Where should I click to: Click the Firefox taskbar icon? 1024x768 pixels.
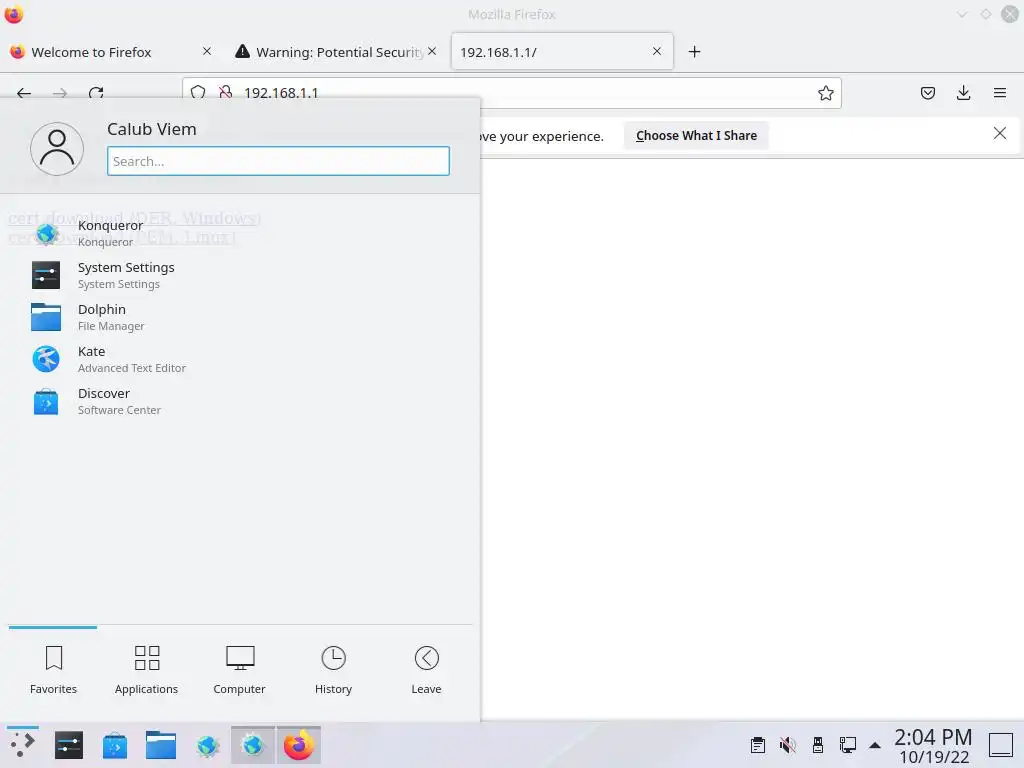pyautogui.click(x=298, y=745)
